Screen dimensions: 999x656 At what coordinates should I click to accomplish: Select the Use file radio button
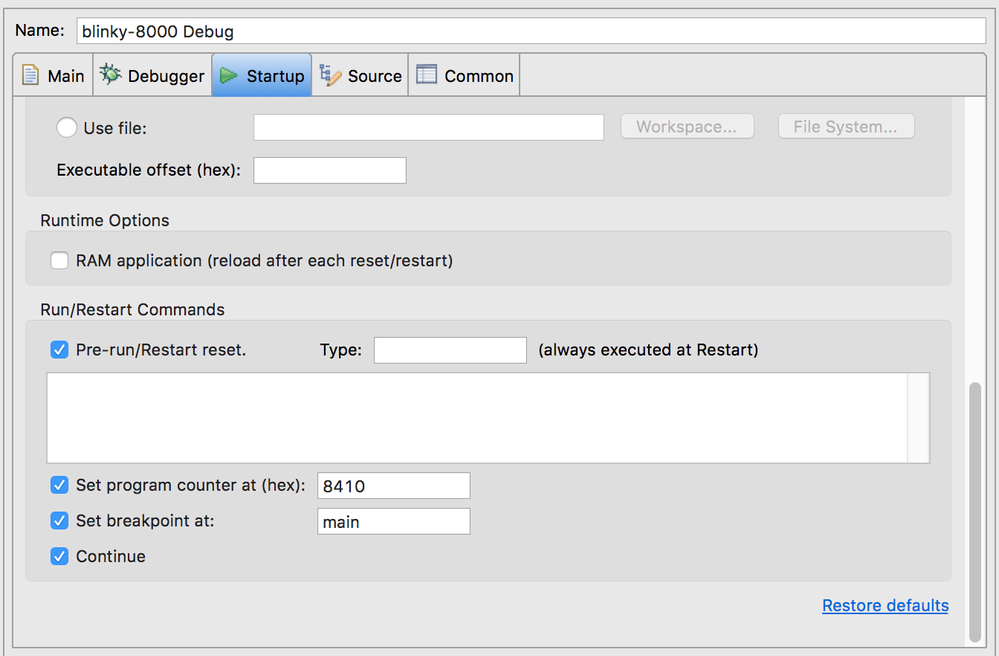pyautogui.click(x=67, y=128)
